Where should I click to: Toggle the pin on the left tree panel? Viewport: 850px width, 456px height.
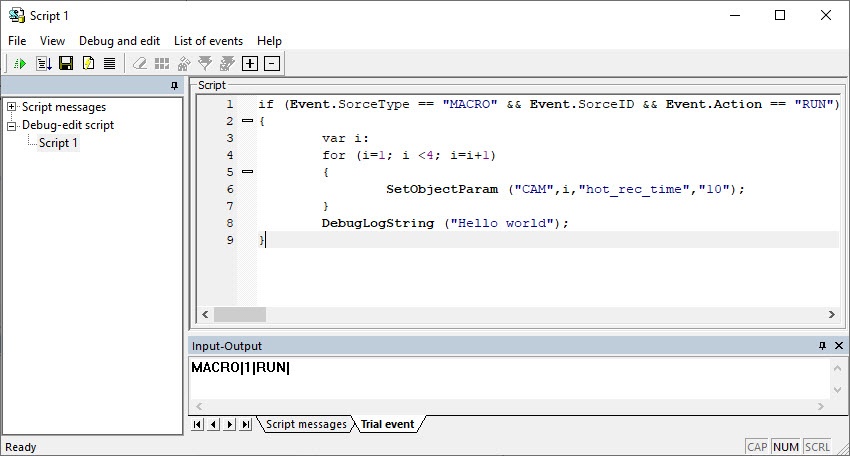click(174, 86)
